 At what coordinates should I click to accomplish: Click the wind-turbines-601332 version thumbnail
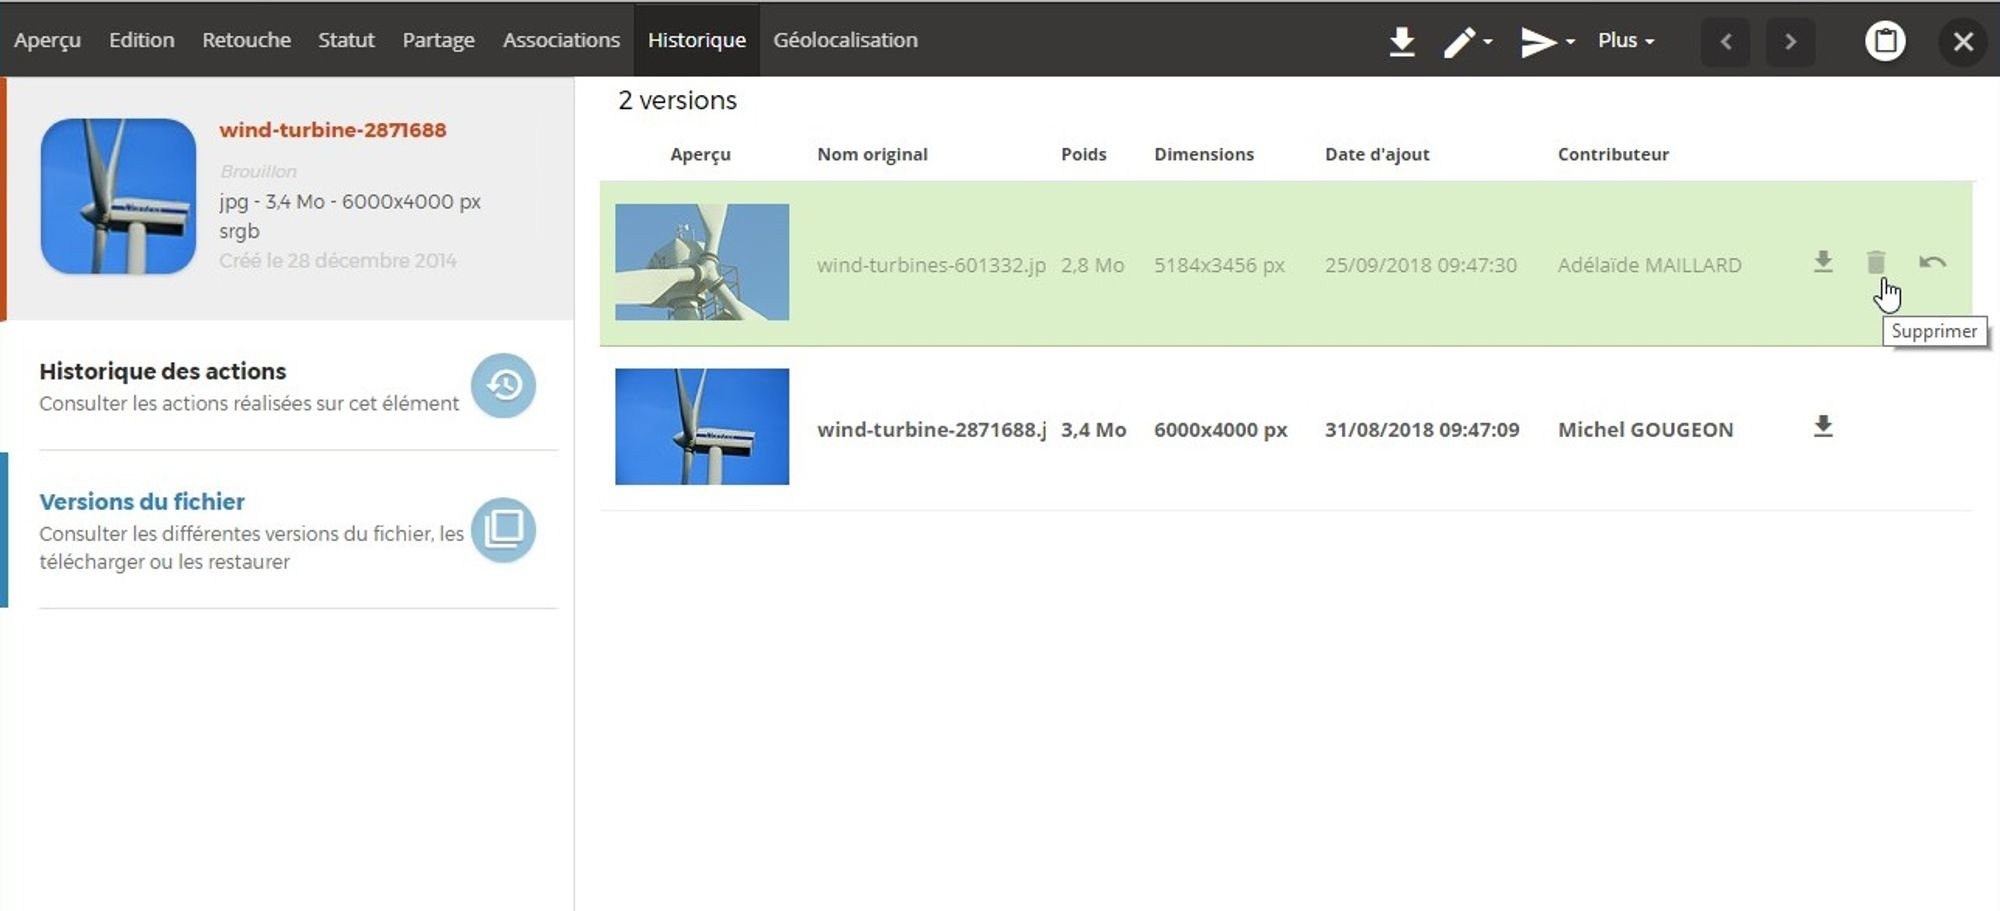click(702, 262)
